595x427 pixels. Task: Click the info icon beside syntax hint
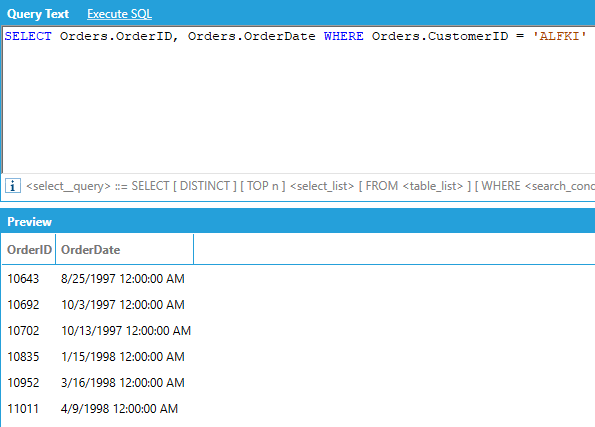[x=13, y=186]
